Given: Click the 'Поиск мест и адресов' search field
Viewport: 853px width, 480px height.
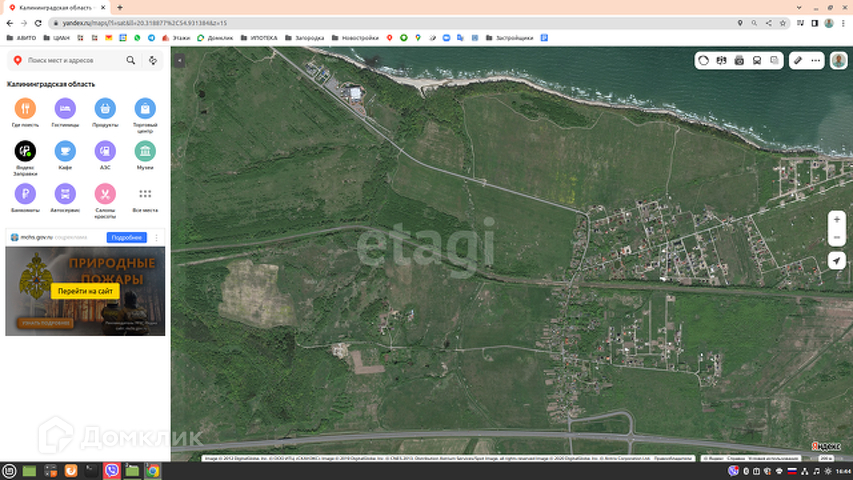Looking at the screenshot, I should [70, 60].
